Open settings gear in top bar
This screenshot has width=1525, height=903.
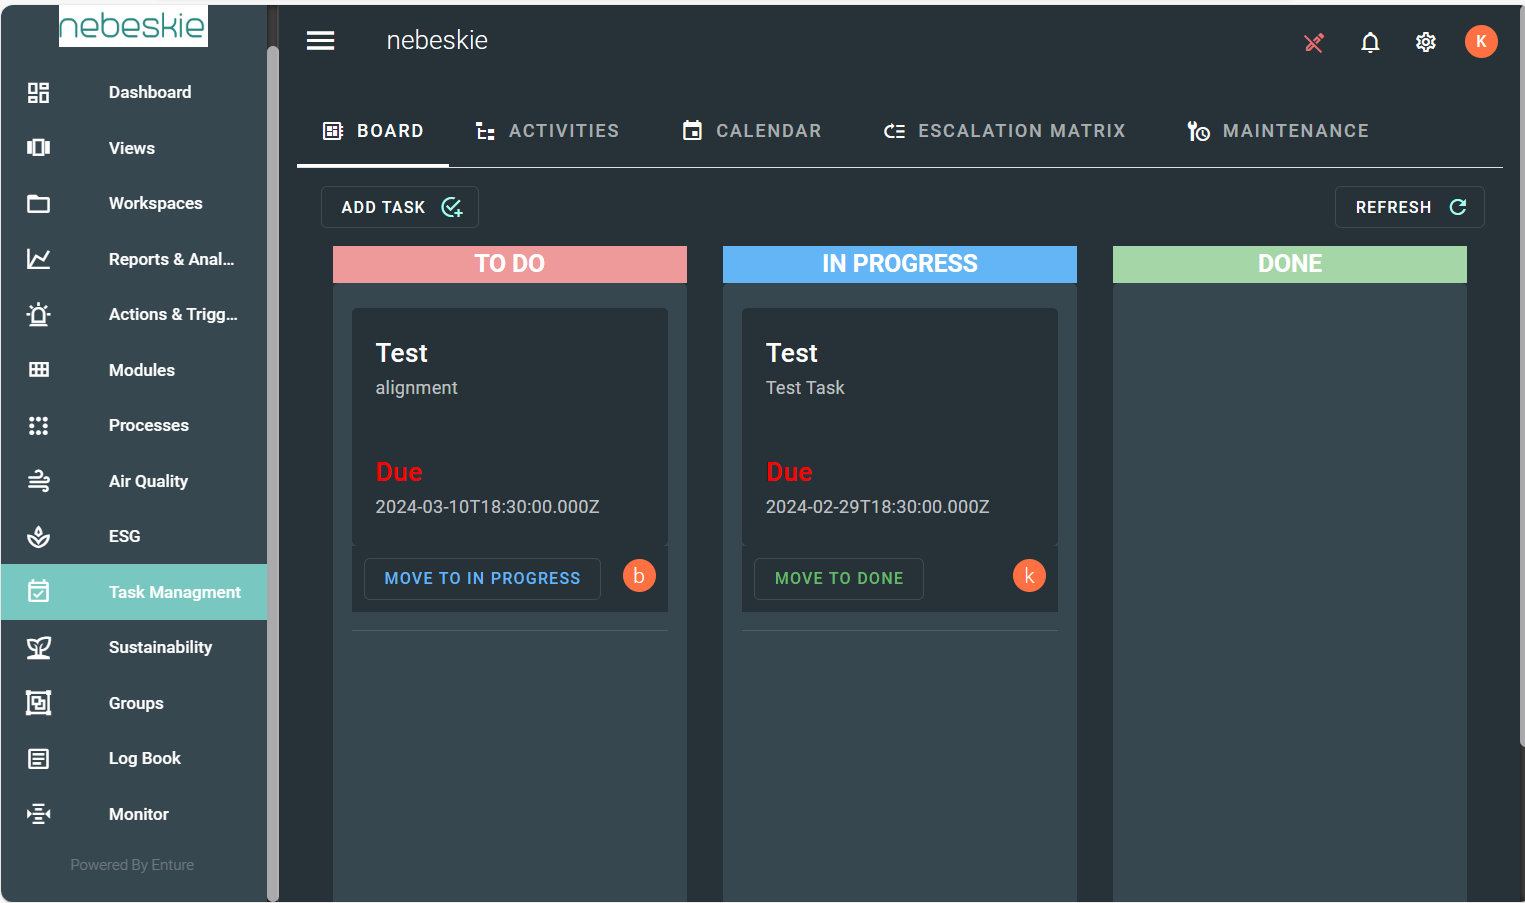point(1426,42)
